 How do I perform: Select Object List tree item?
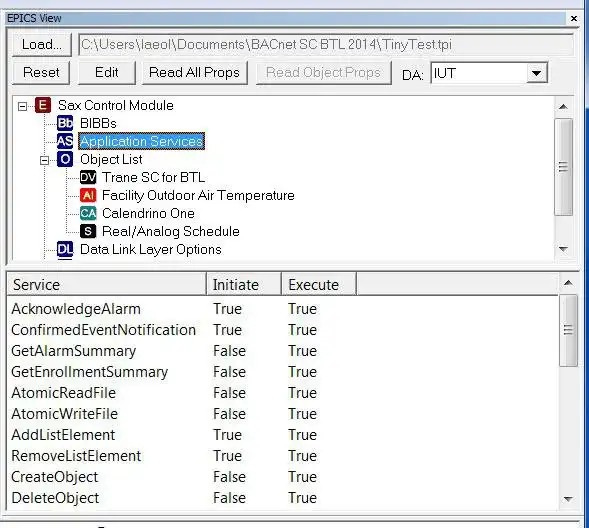[x=111, y=160]
